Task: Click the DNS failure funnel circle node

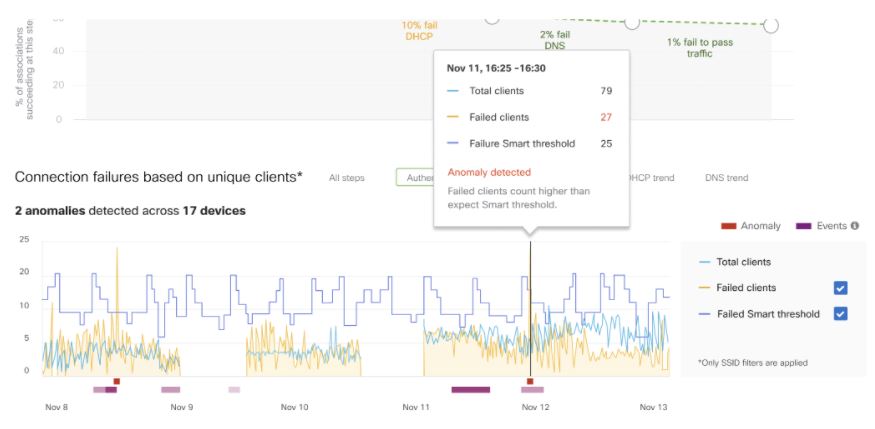Action: pyautogui.click(x=632, y=22)
